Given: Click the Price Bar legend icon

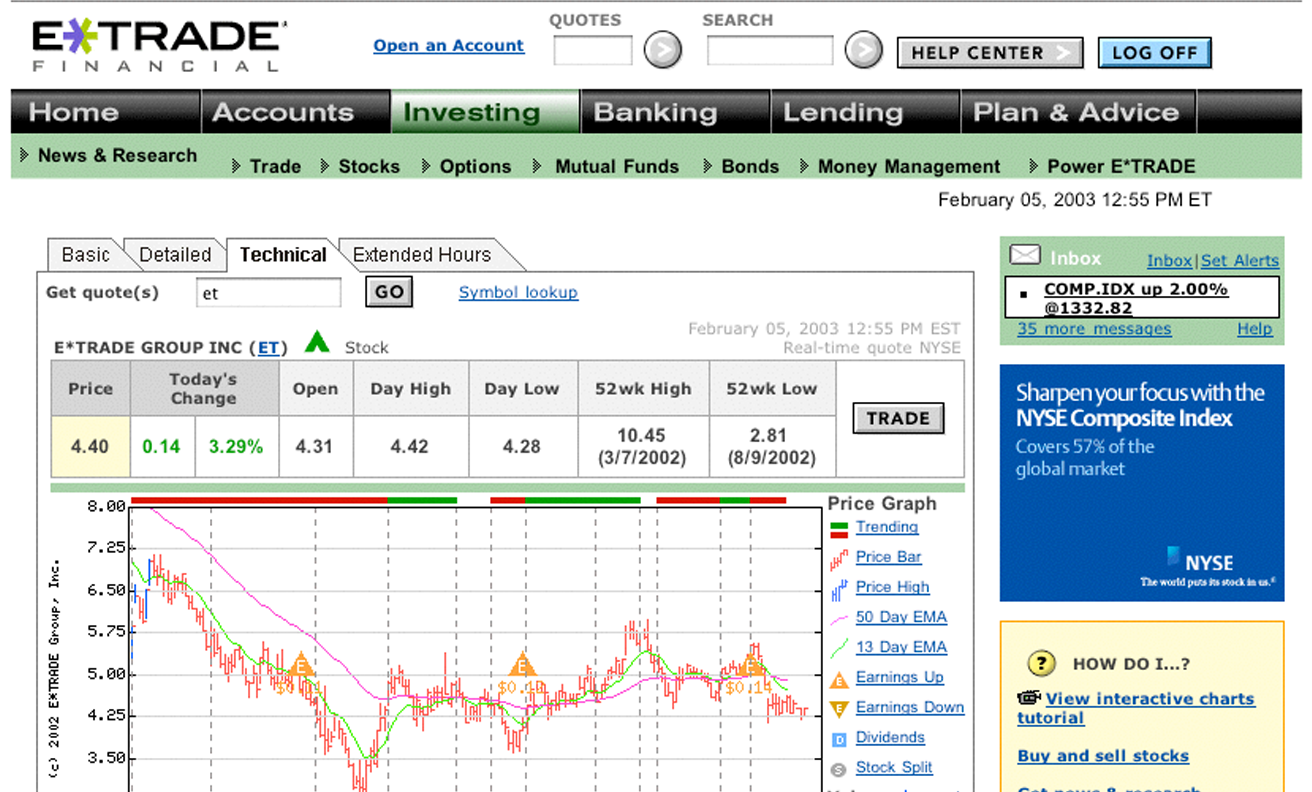Looking at the screenshot, I should tap(839, 558).
